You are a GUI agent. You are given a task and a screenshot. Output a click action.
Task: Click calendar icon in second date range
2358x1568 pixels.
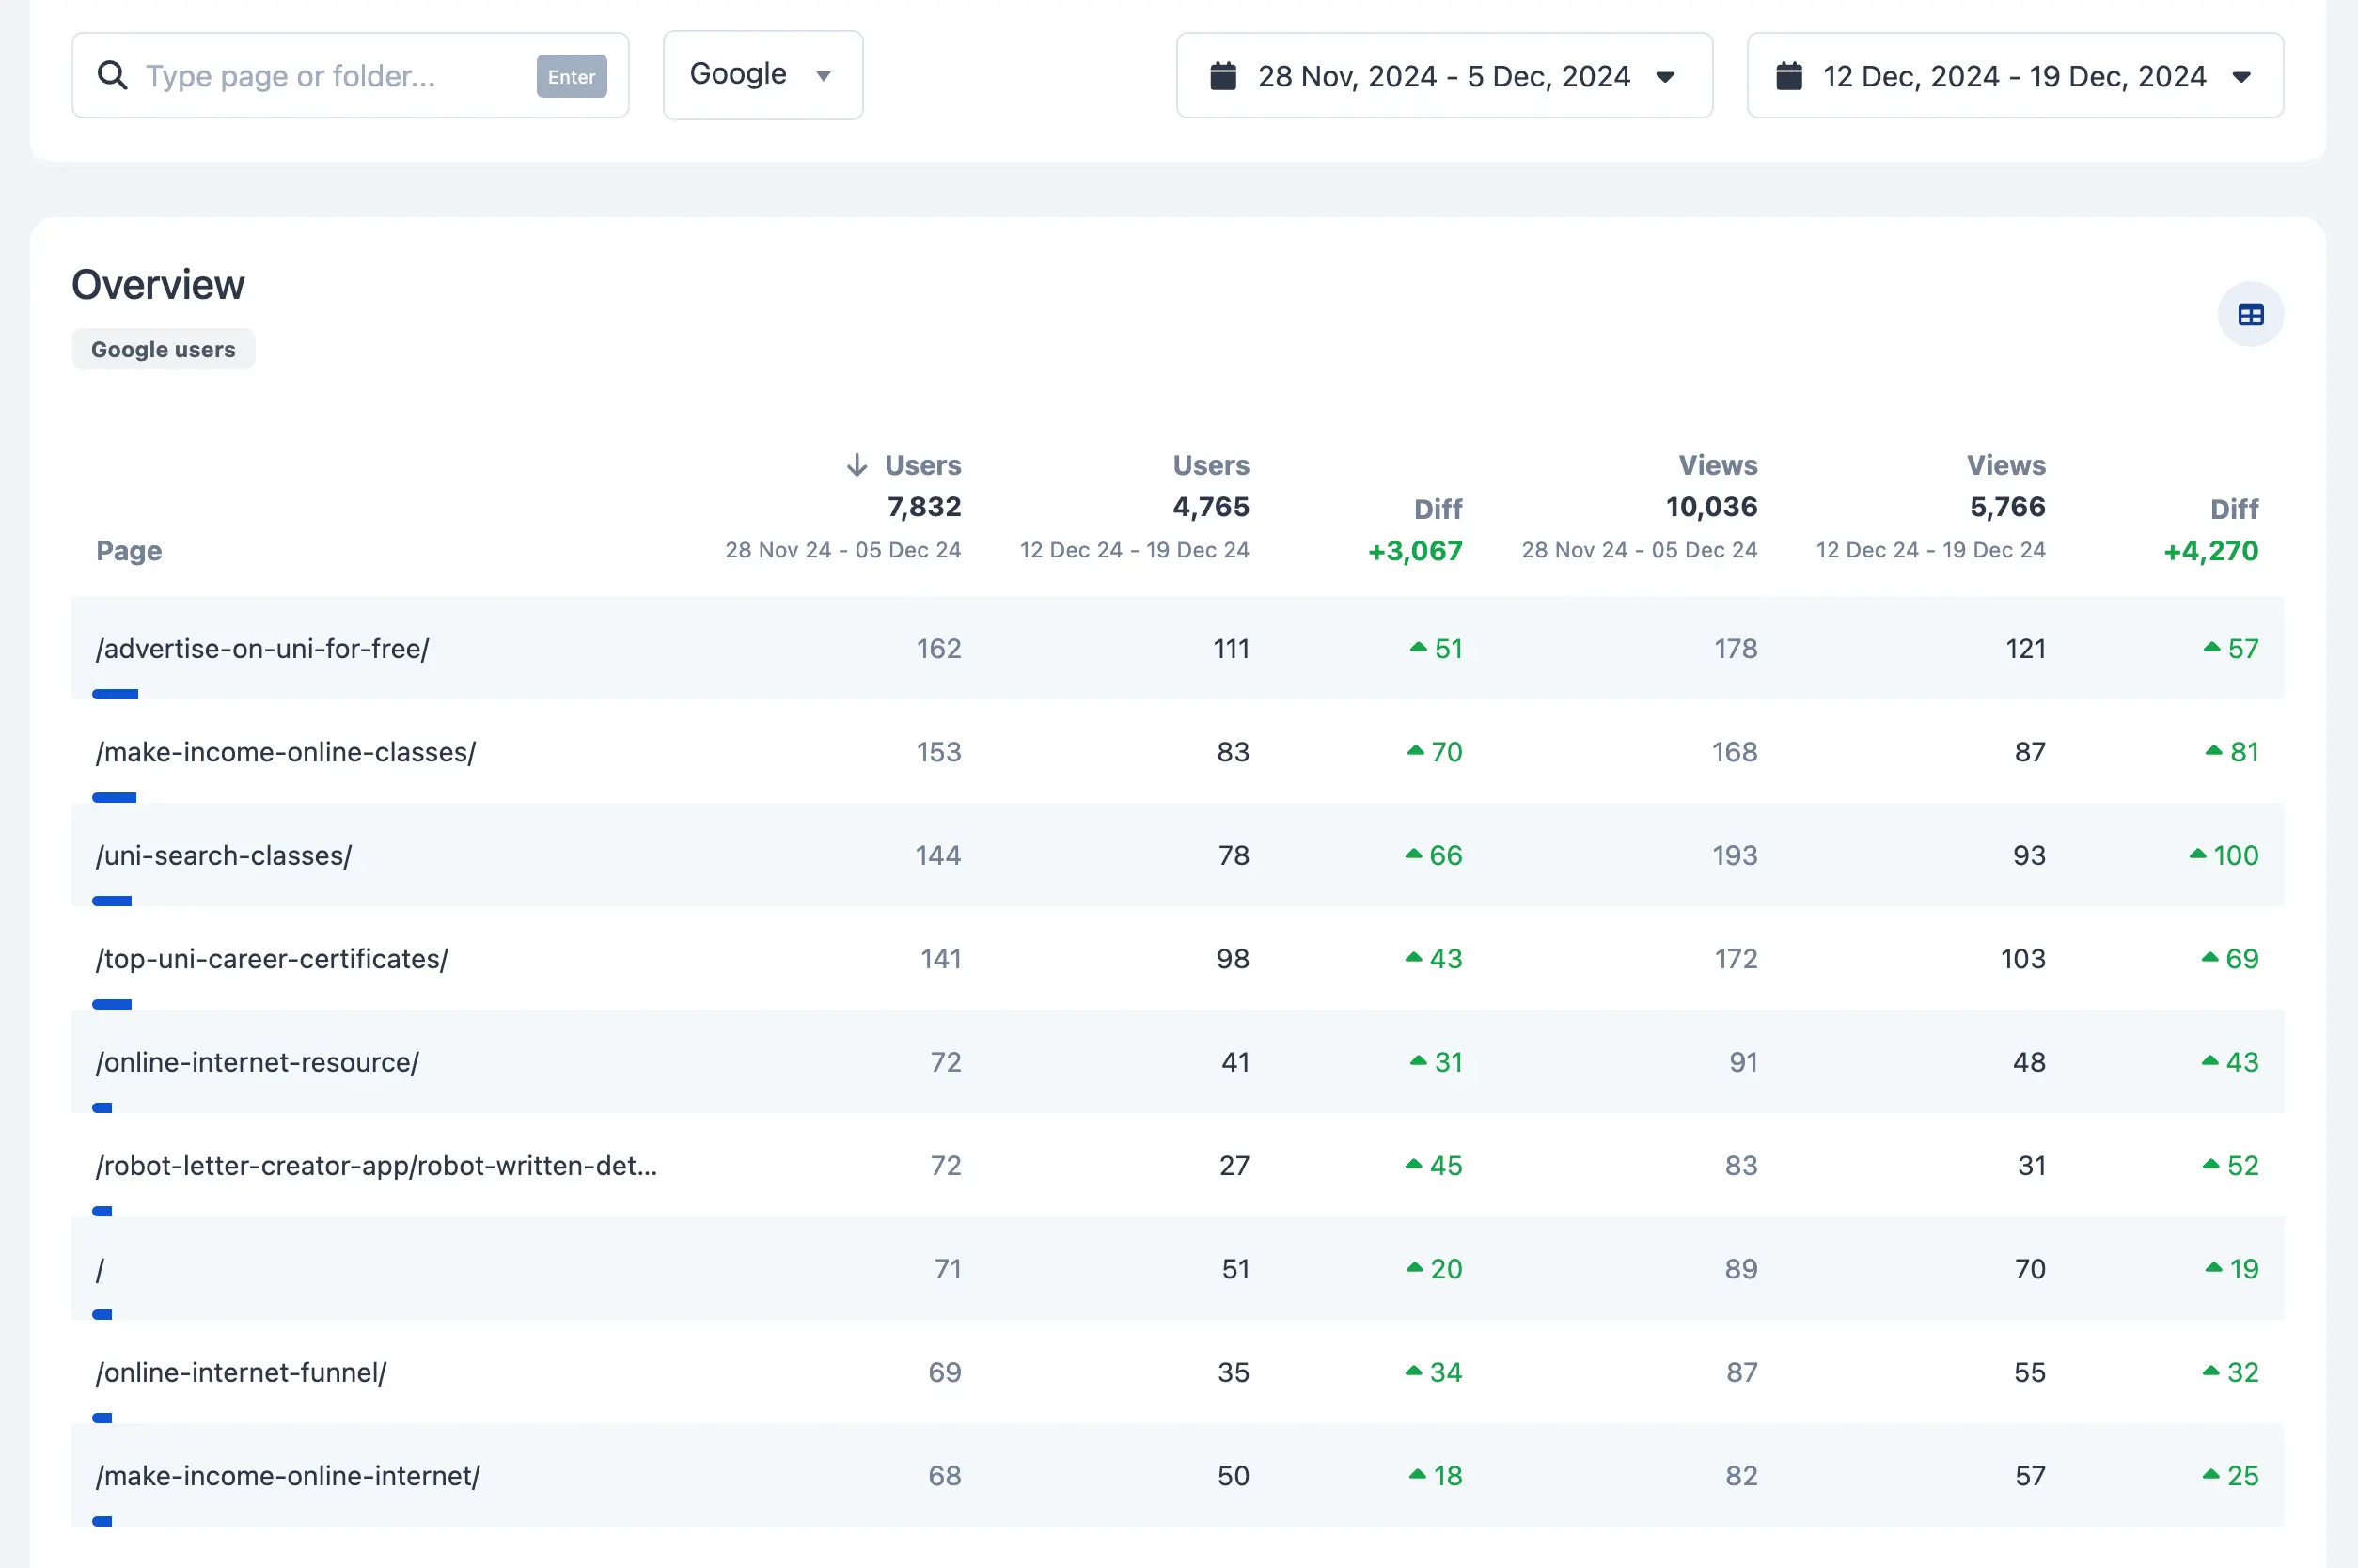click(x=1788, y=76)
